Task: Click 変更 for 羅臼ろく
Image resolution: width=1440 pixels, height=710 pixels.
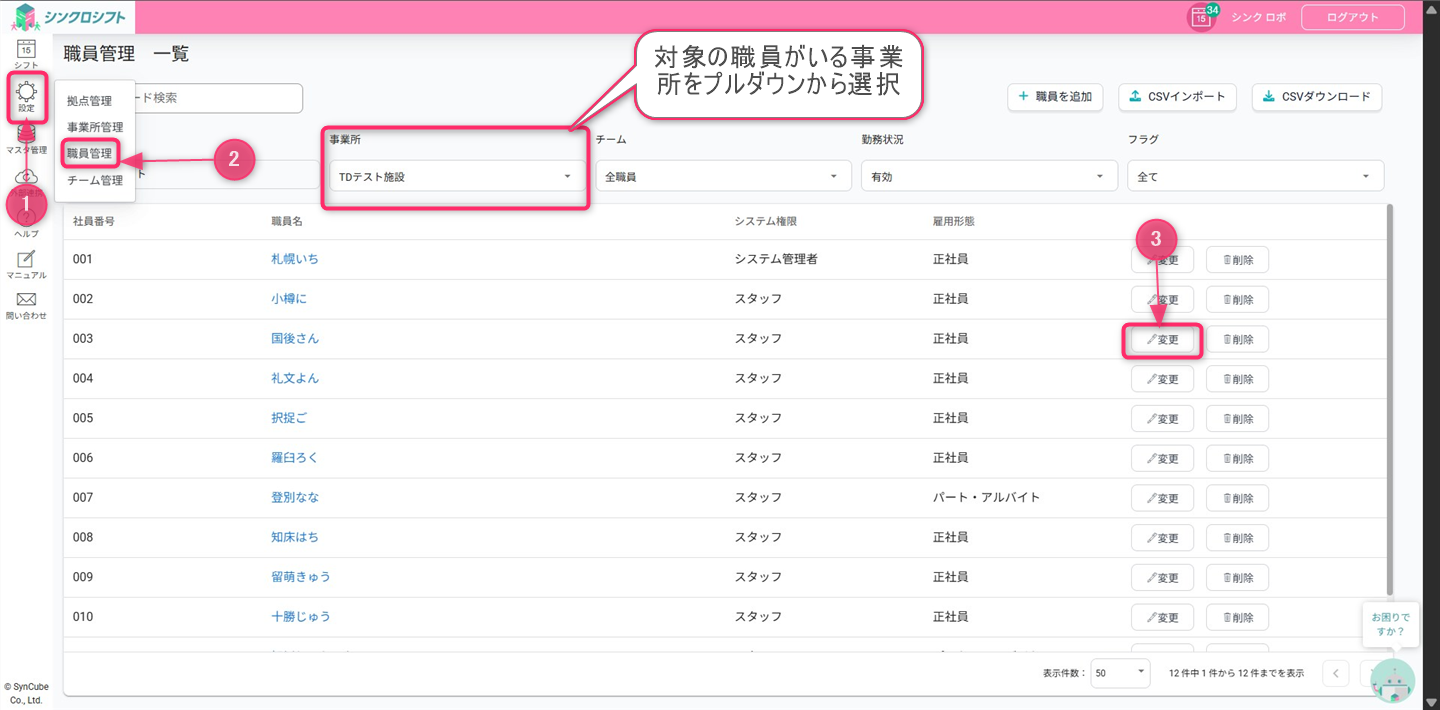Action: [x=1162, y=458]
